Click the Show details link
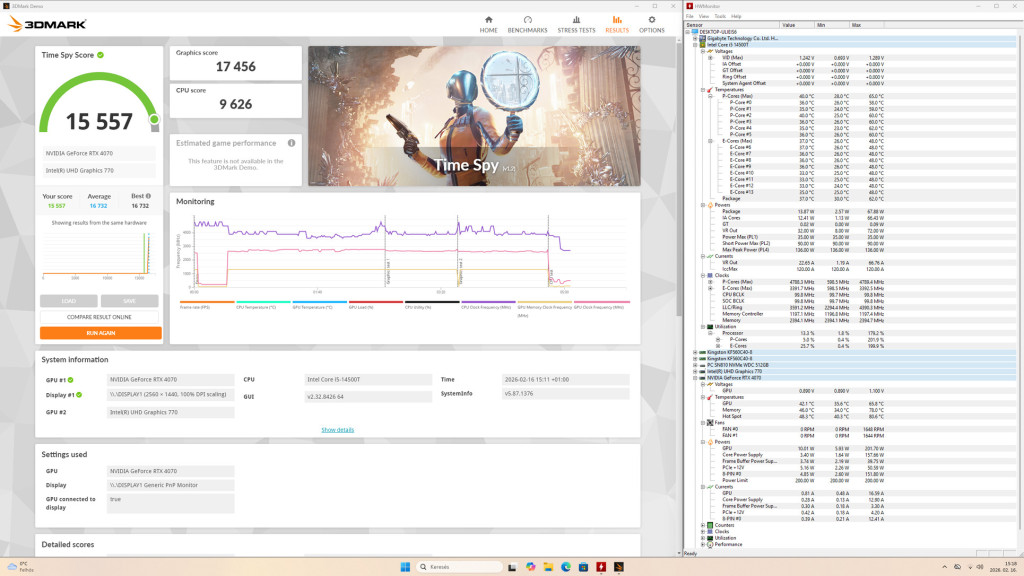The width and height of the screenshot is (1024, 576). [337, 430]
